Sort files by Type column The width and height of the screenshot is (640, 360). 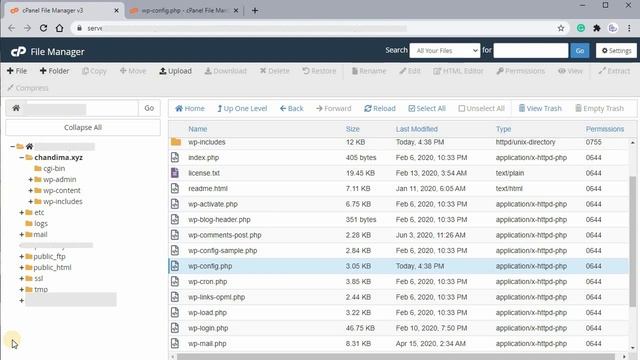point(503,129)
